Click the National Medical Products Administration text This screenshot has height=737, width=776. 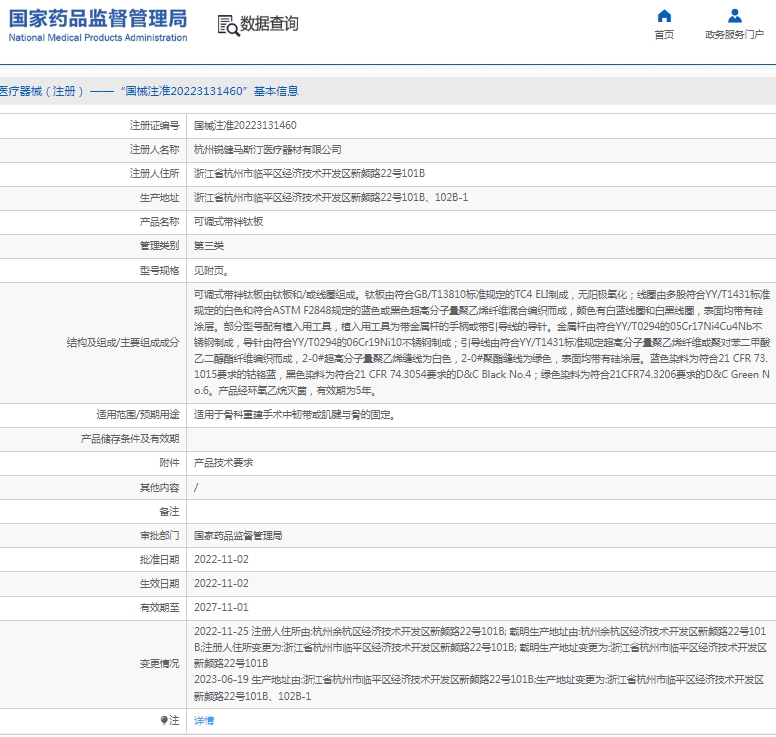tap(98, 38)
